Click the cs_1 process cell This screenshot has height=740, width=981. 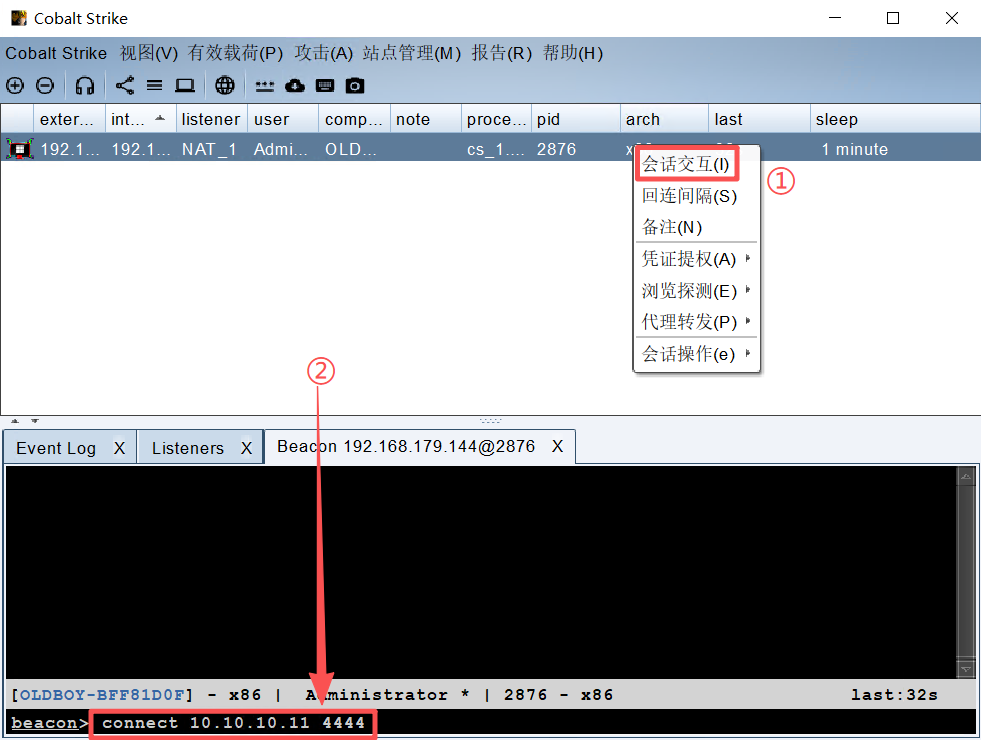pyautogui.click(x=496, y=150)
